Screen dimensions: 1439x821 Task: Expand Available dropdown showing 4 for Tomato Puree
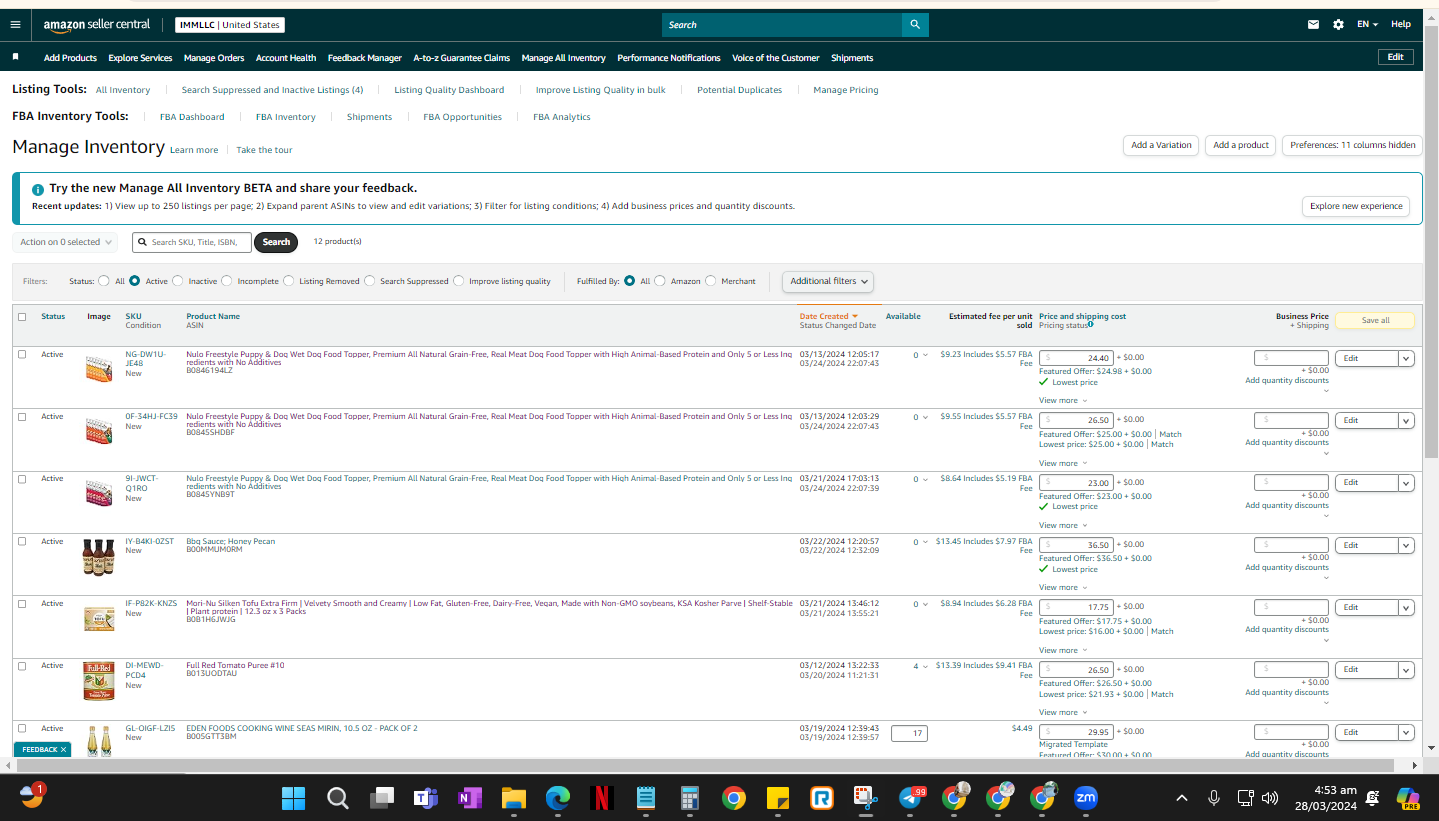pyautogui.click(x=920, y=666)
